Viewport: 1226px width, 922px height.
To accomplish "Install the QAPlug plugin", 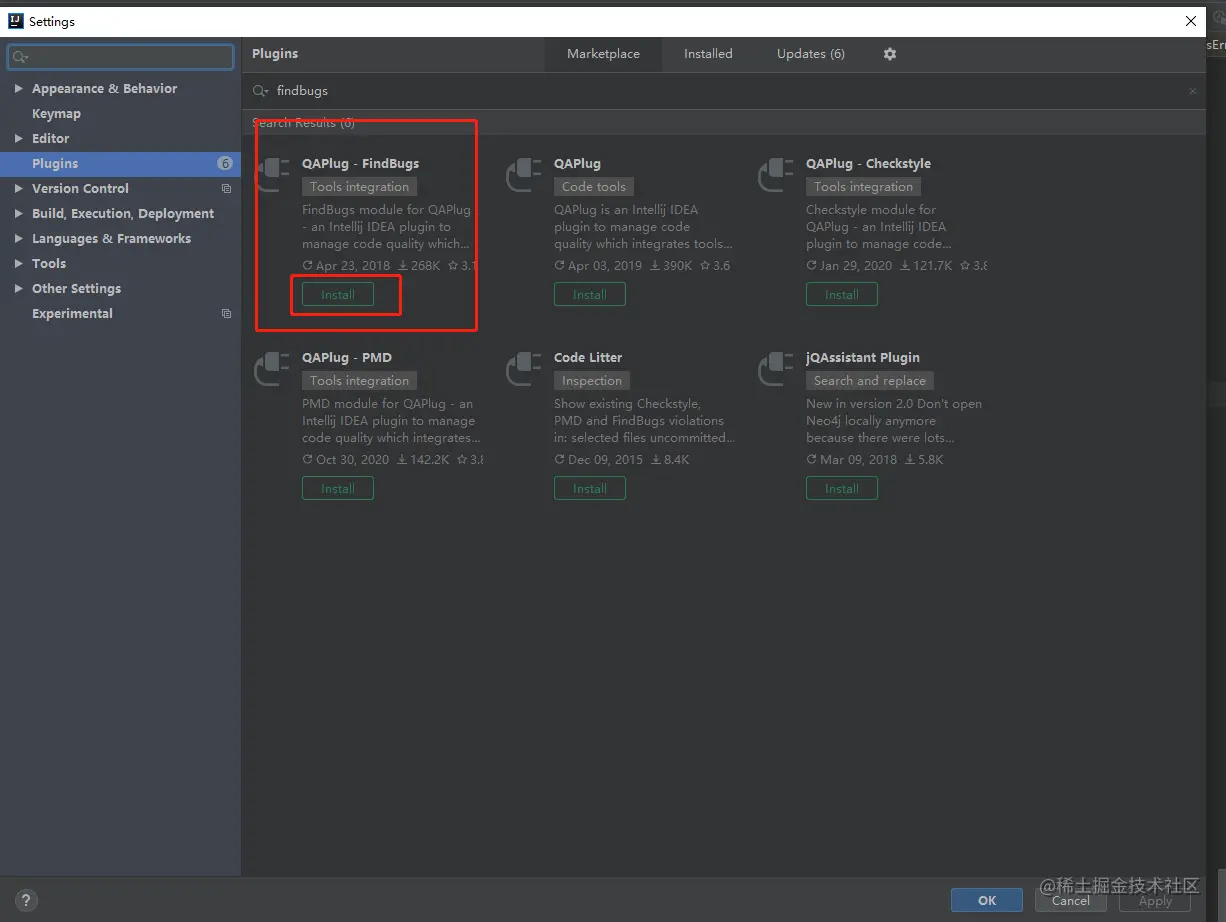I will click(x=590, y=295).
